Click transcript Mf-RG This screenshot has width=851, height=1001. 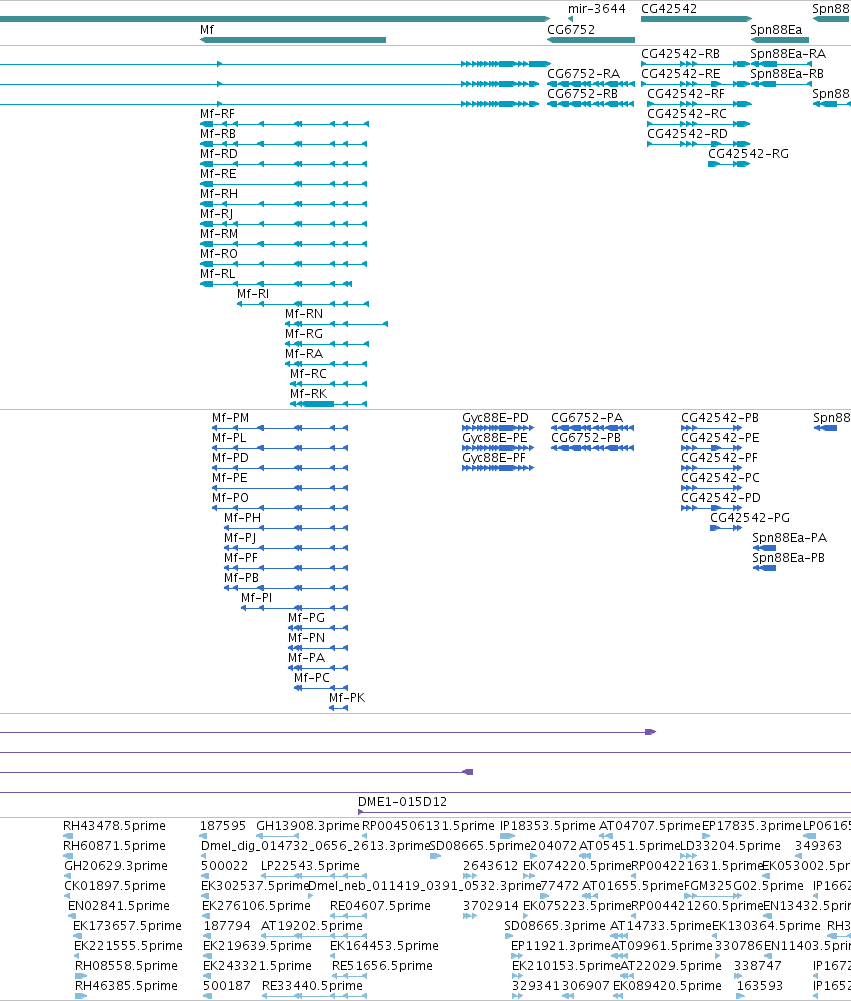pyautogui.click(x=327, y=344)
